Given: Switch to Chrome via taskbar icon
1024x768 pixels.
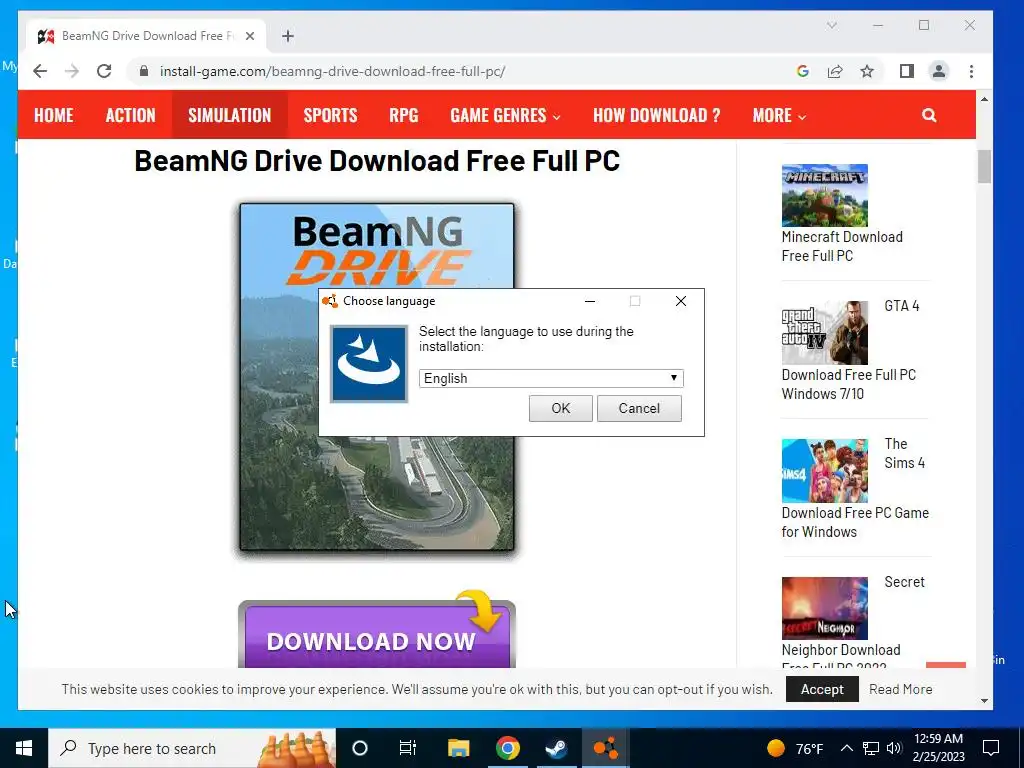Looking at the screenshot, I should [507, 748].
